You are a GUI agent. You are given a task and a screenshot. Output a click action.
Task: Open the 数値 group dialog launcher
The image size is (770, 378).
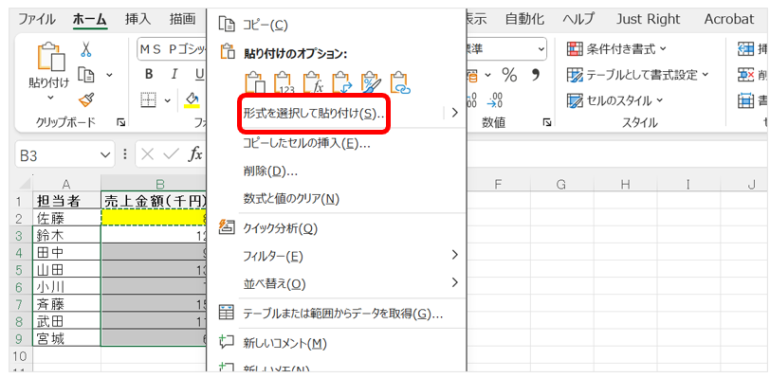pos(546,123)
